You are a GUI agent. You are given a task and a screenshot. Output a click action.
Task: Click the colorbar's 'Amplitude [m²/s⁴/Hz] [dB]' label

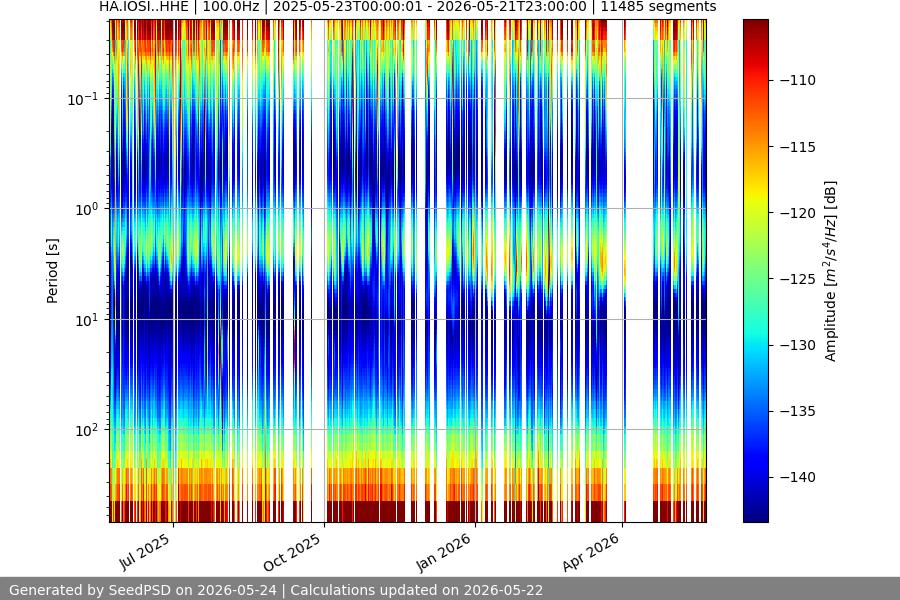(831, 271)
